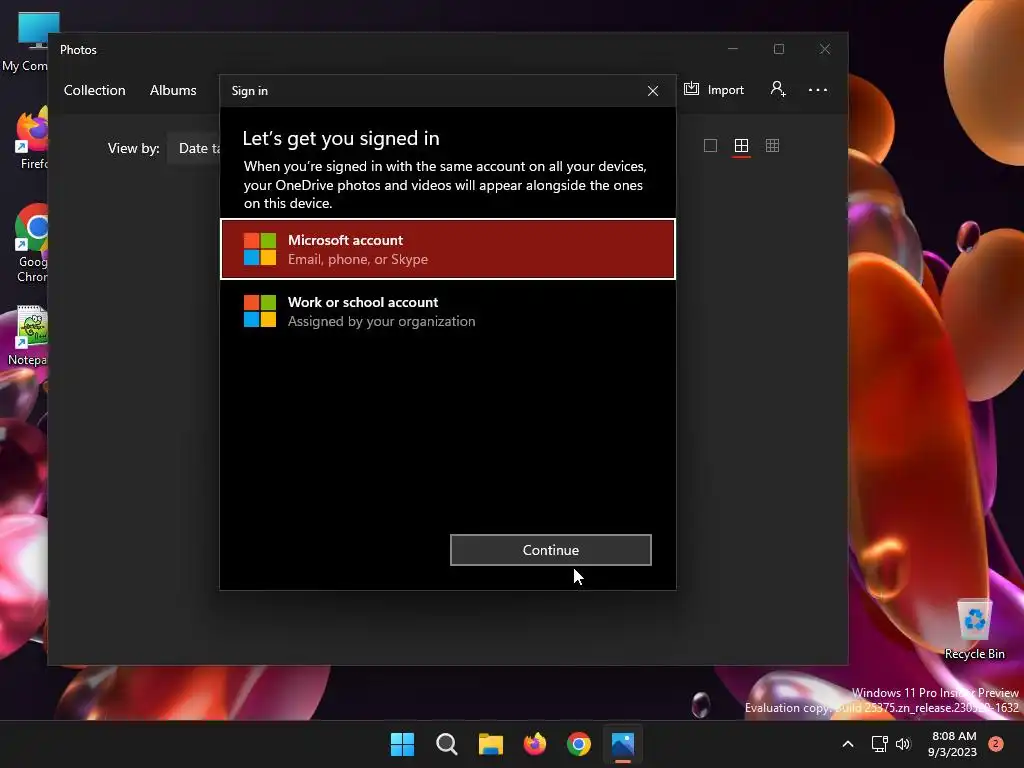Open the Windows Start menu
Screen dimensions: 1024x768
(x=402, y=744)
